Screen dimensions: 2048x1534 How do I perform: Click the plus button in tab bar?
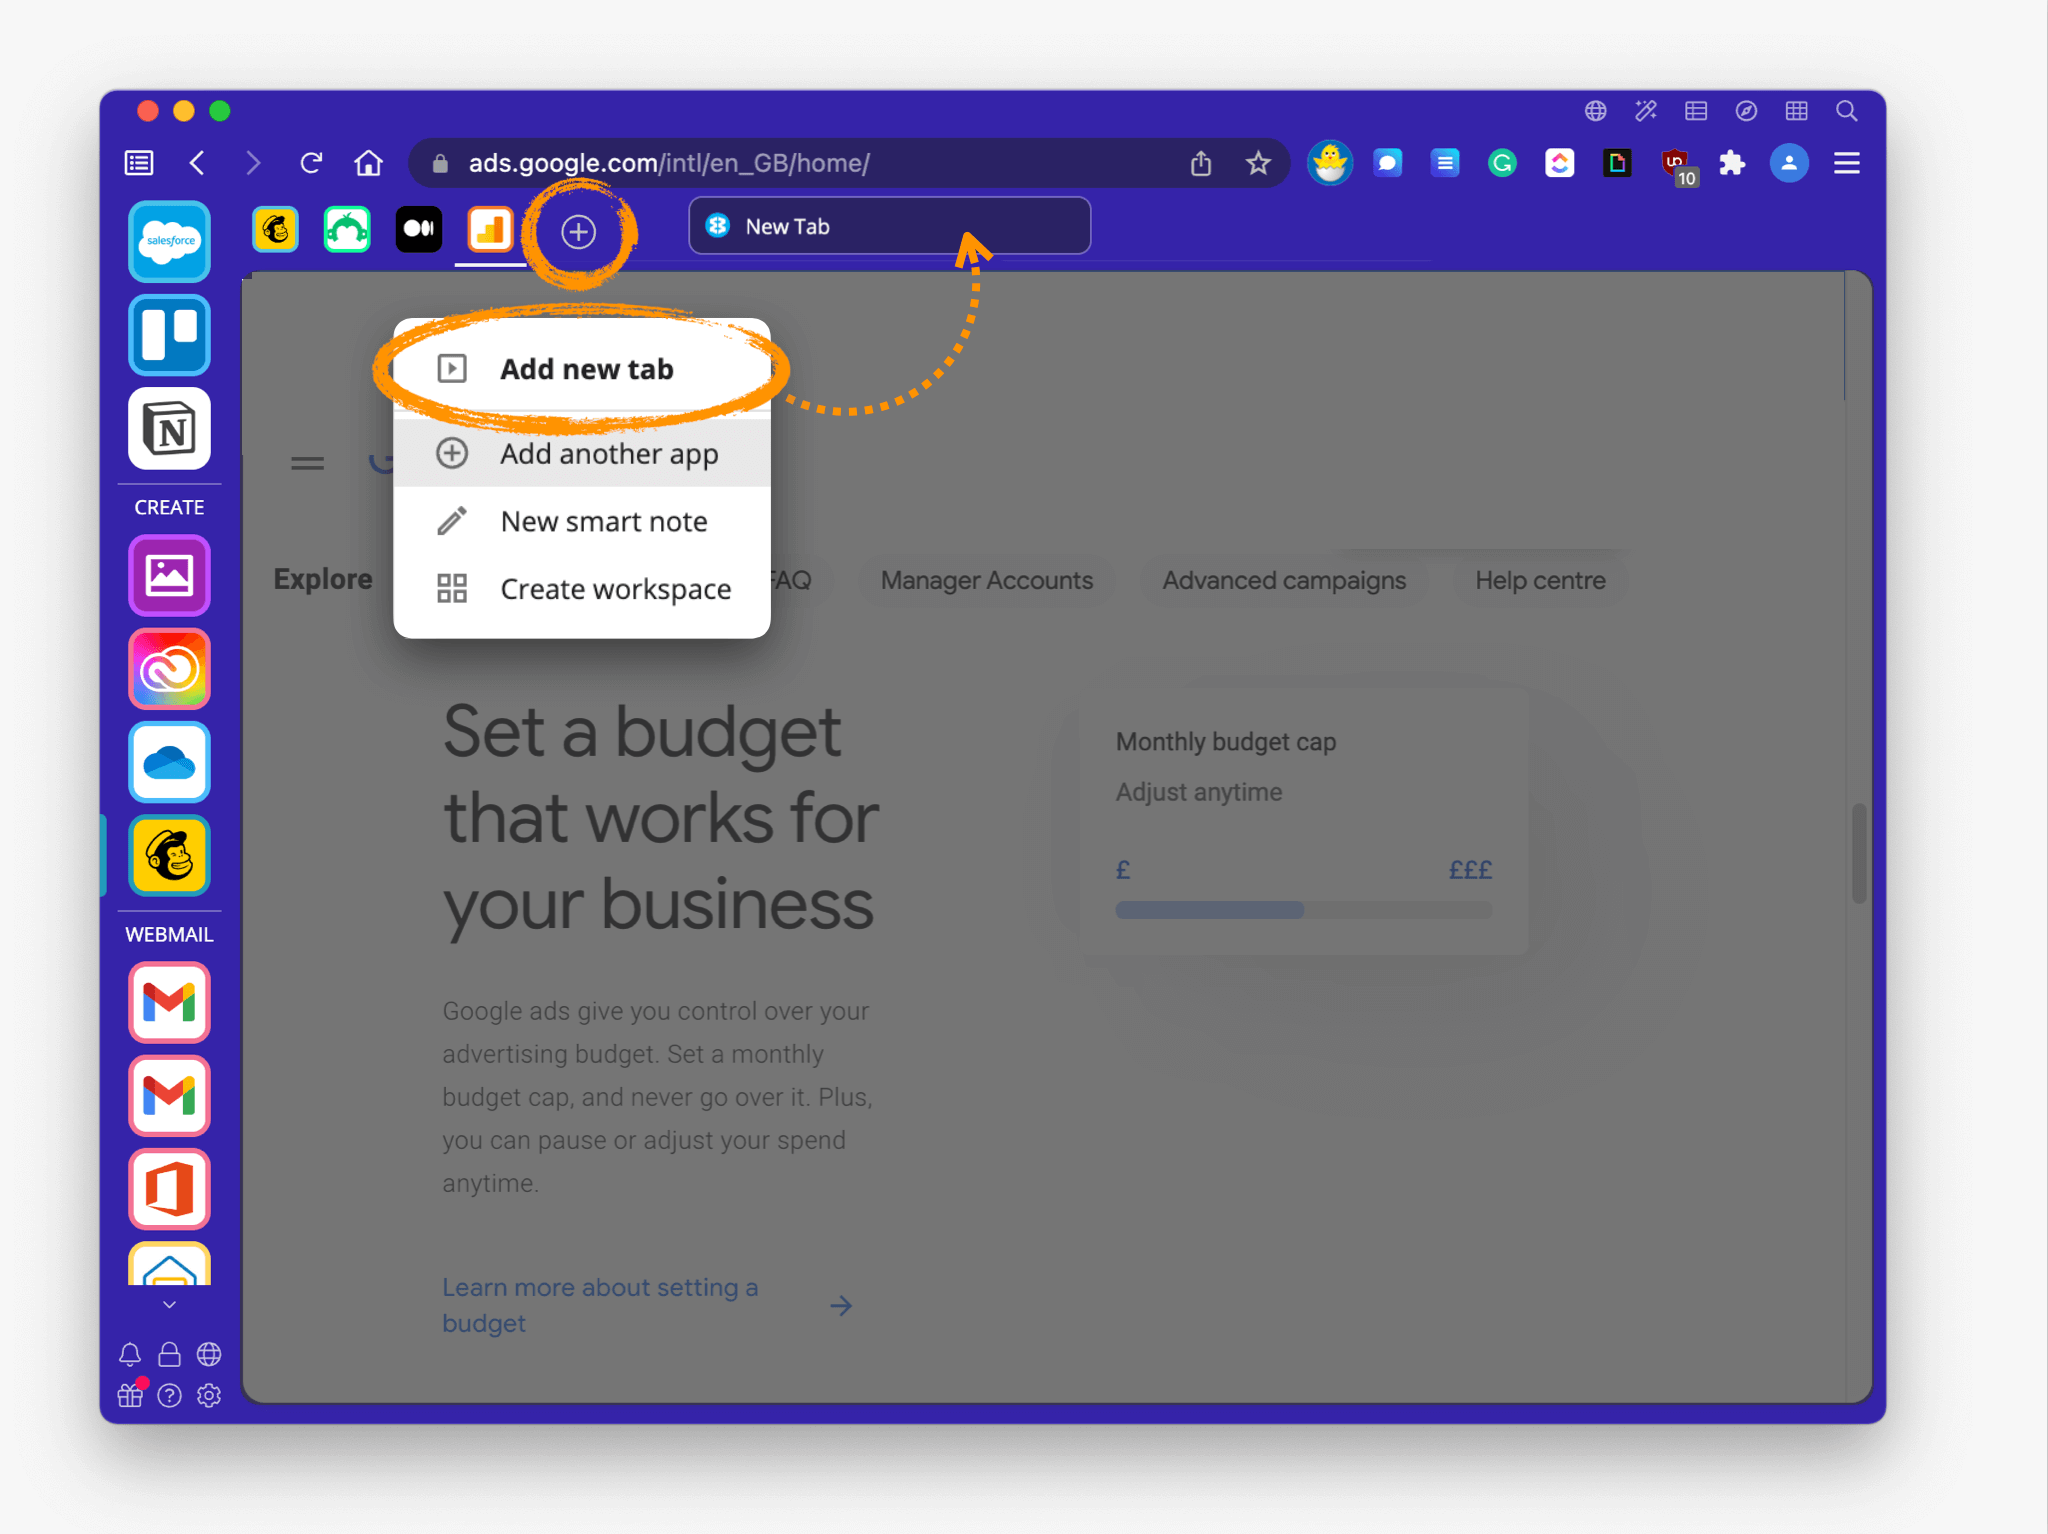pos(578,232)
